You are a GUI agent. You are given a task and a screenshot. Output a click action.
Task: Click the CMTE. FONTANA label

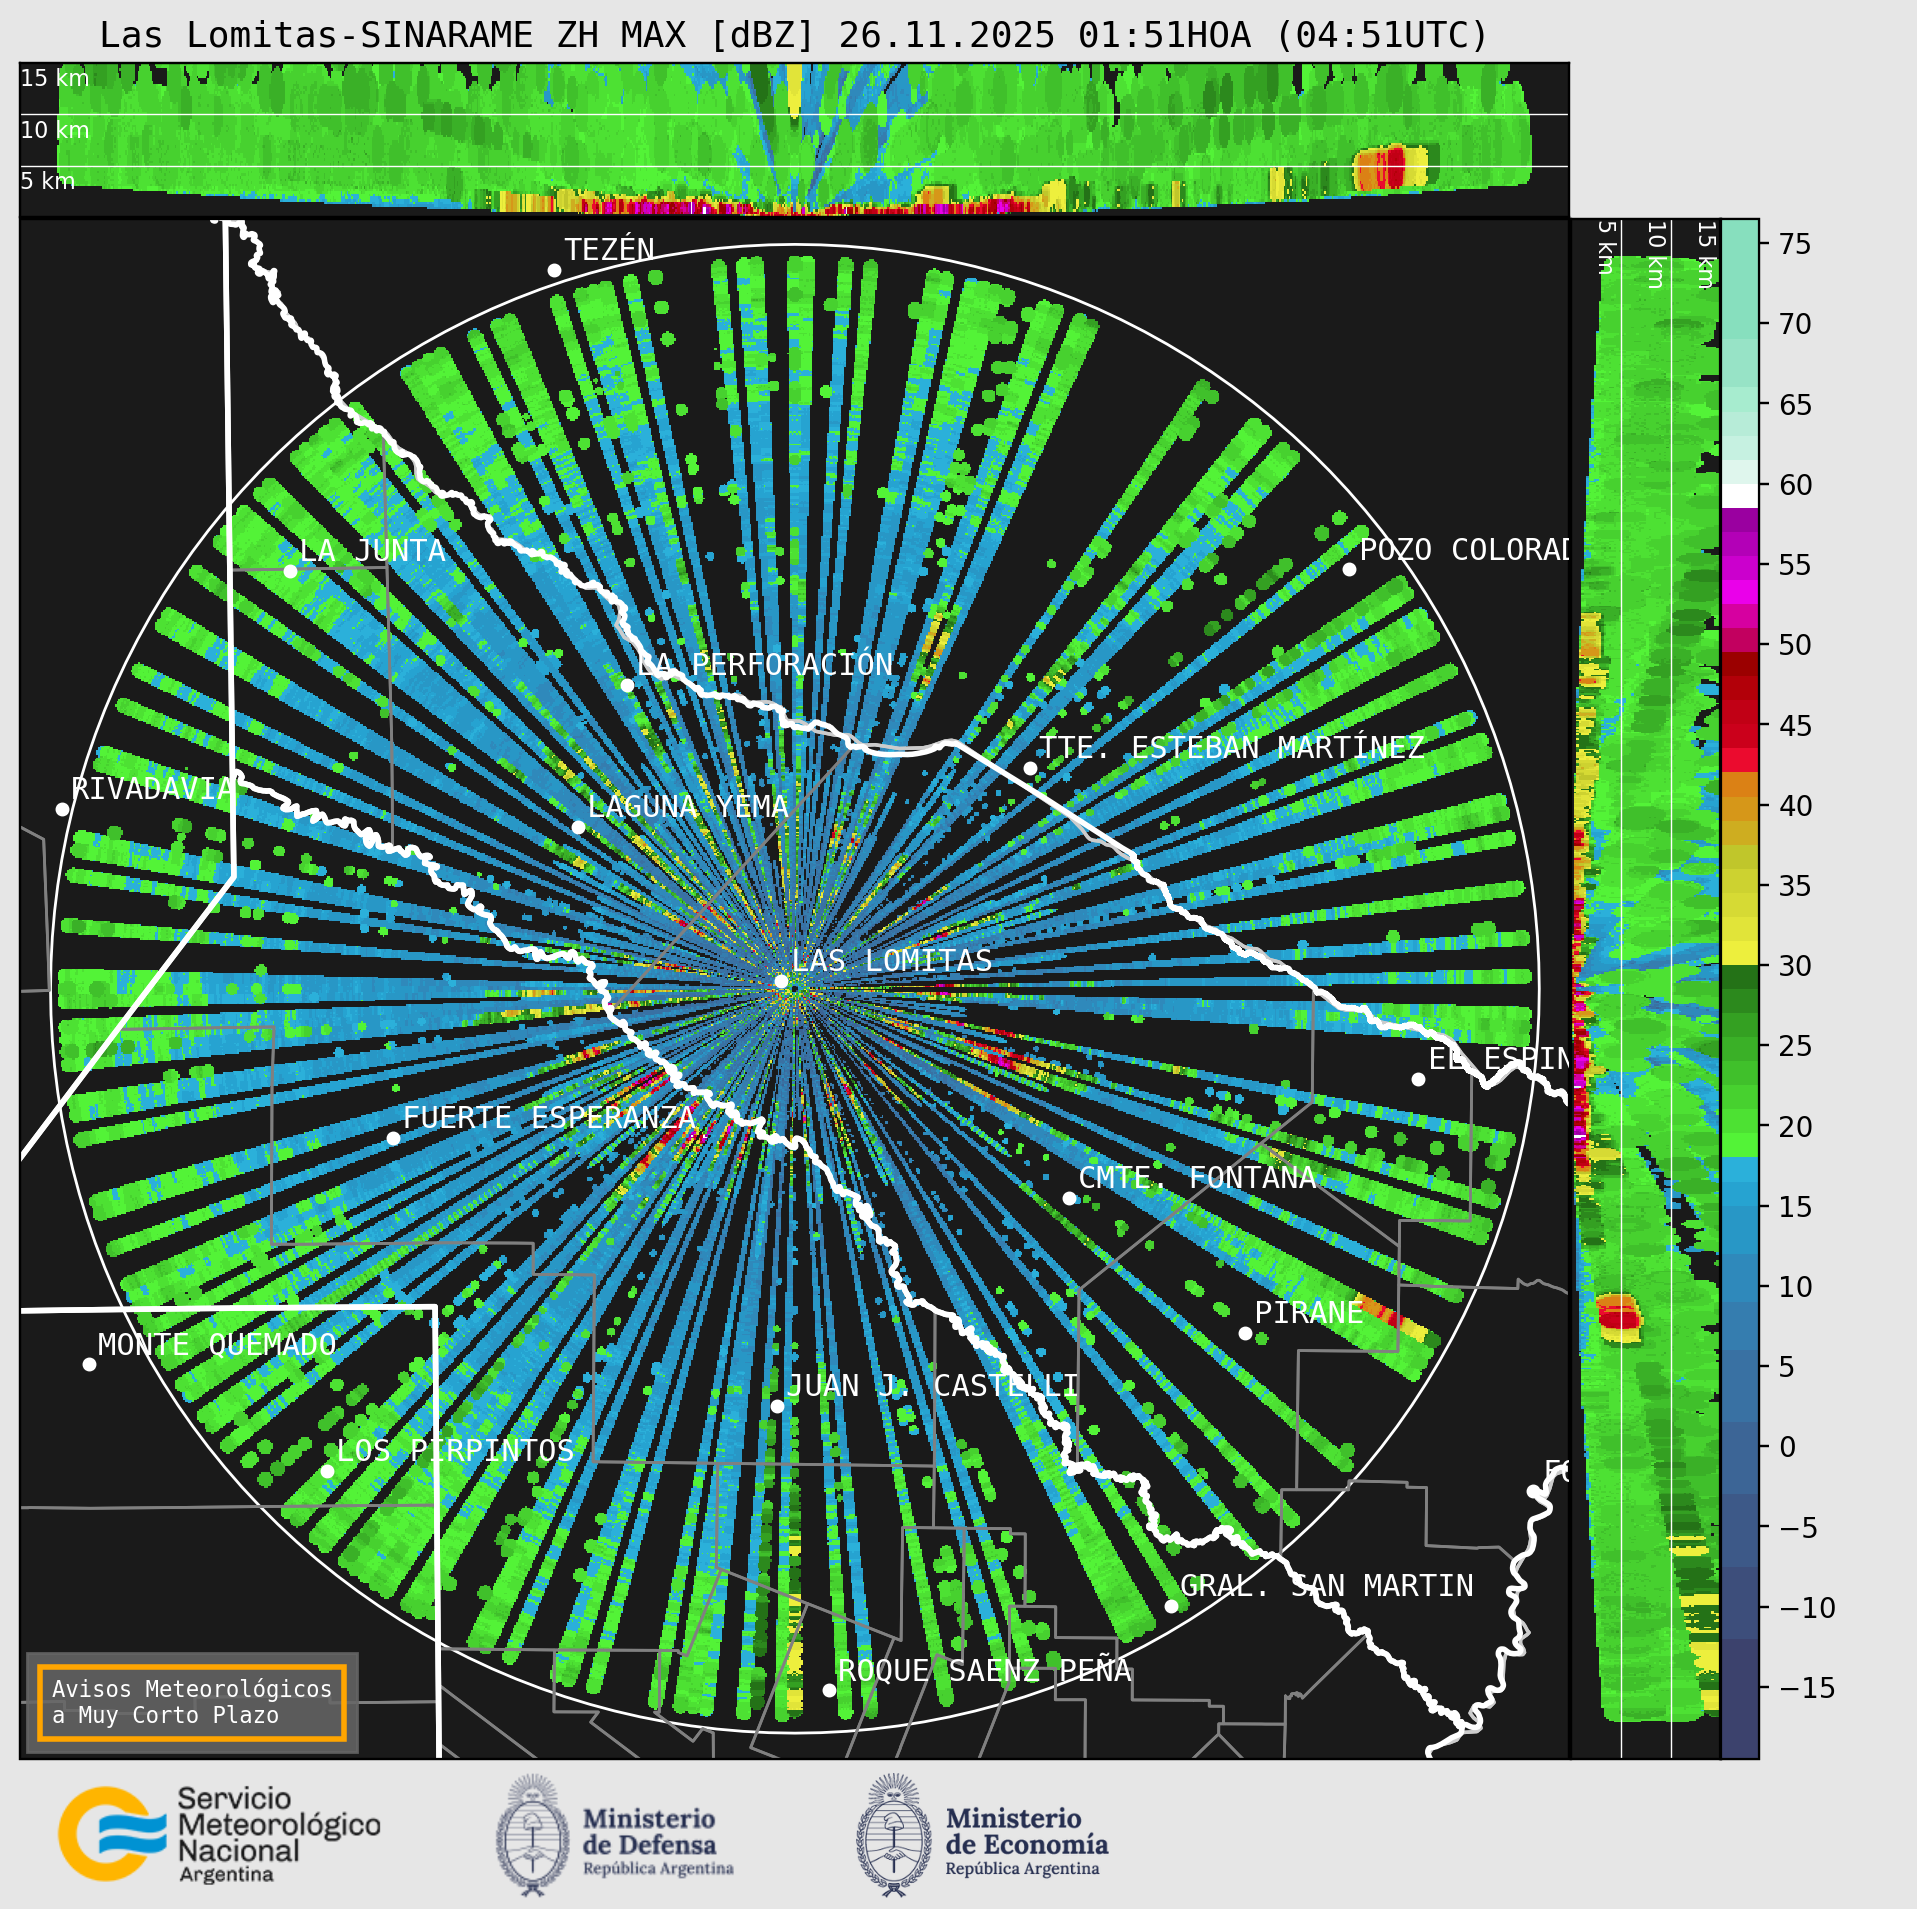point(1197,1178)
